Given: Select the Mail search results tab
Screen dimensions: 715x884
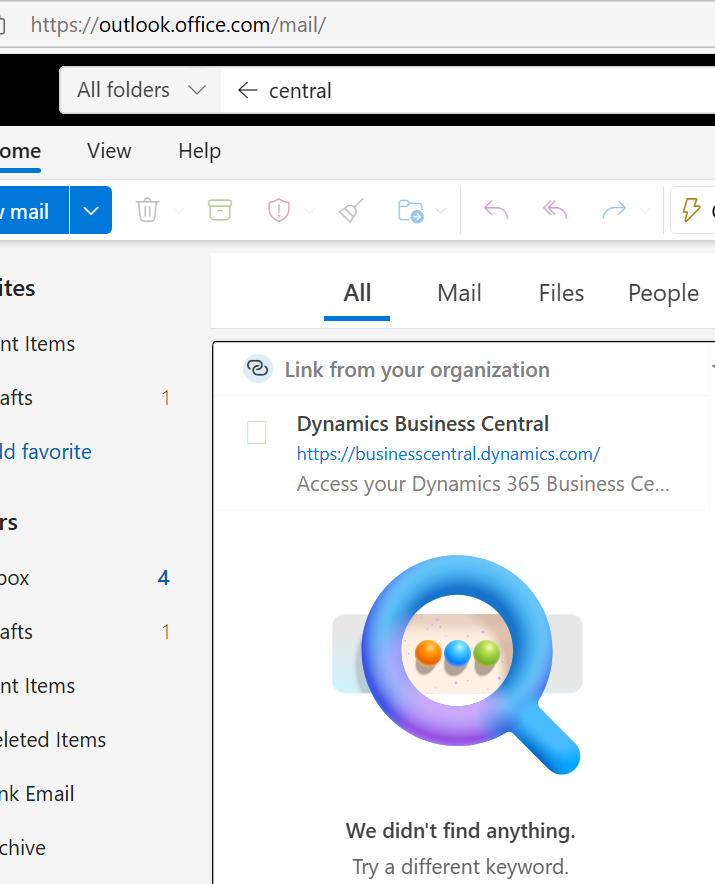Looking at the screenshot, I should pos(459,293).
